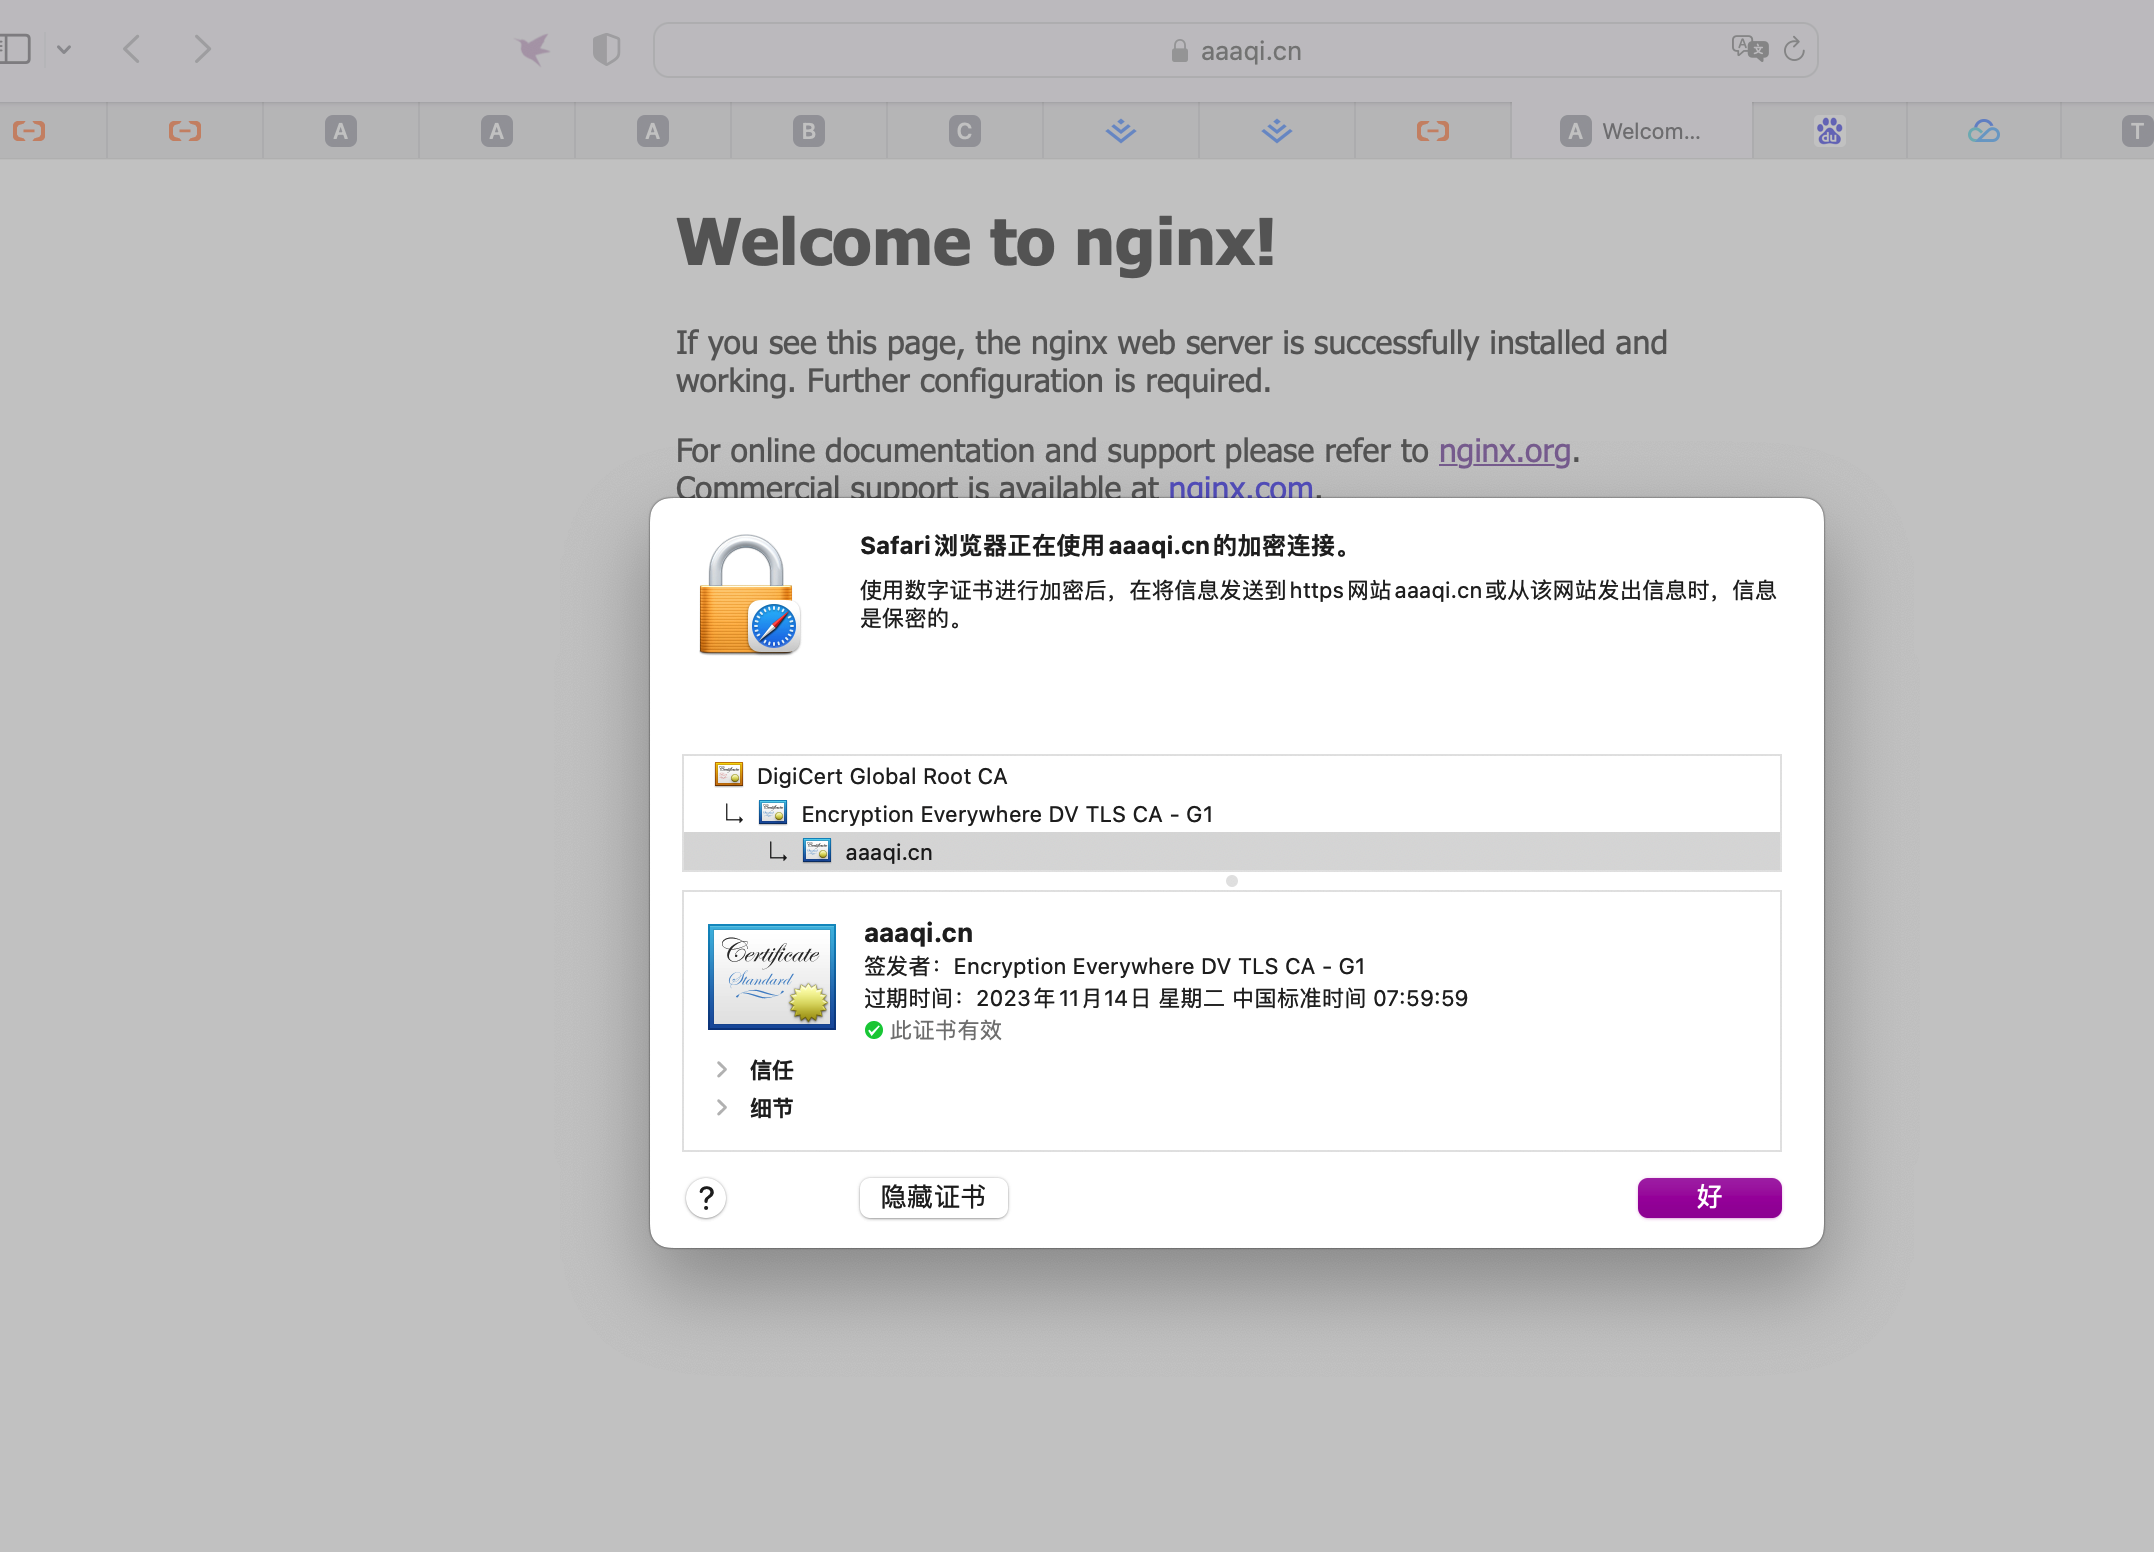Select DigiCert Global Root CA certificate

click(x=1232, y=776)
